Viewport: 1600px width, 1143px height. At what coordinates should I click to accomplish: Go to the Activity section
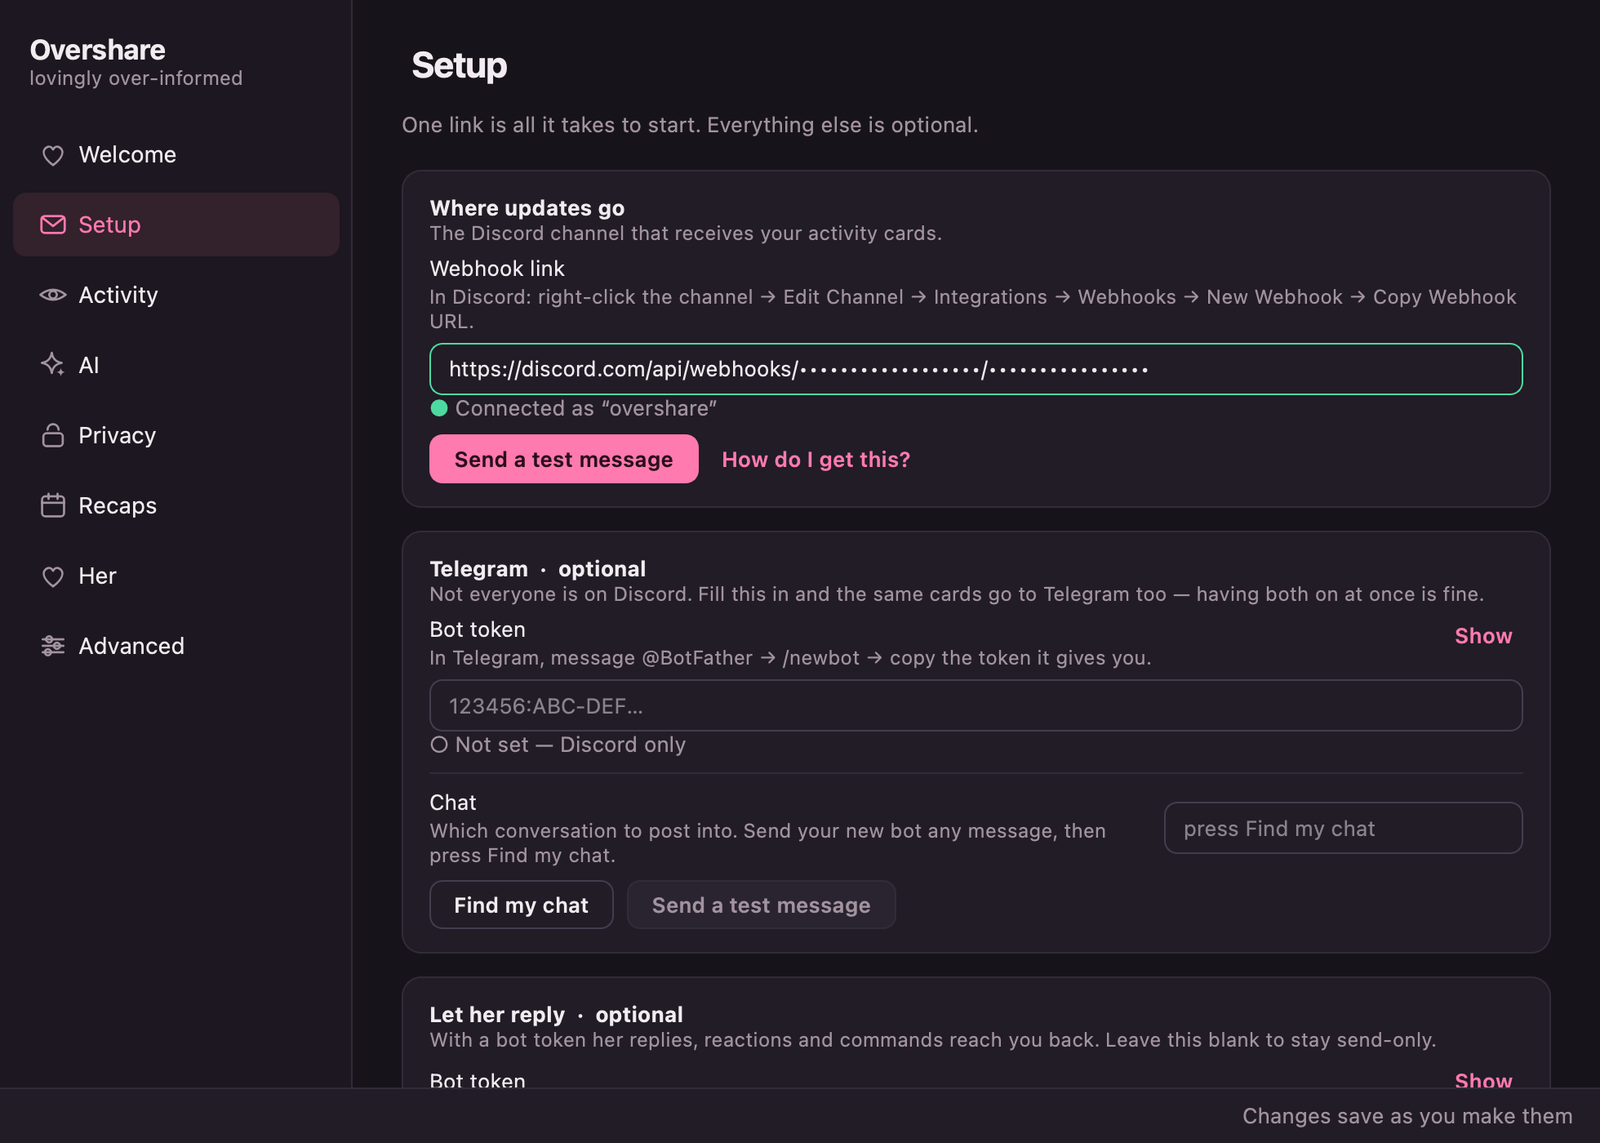[x=176, y=295]
